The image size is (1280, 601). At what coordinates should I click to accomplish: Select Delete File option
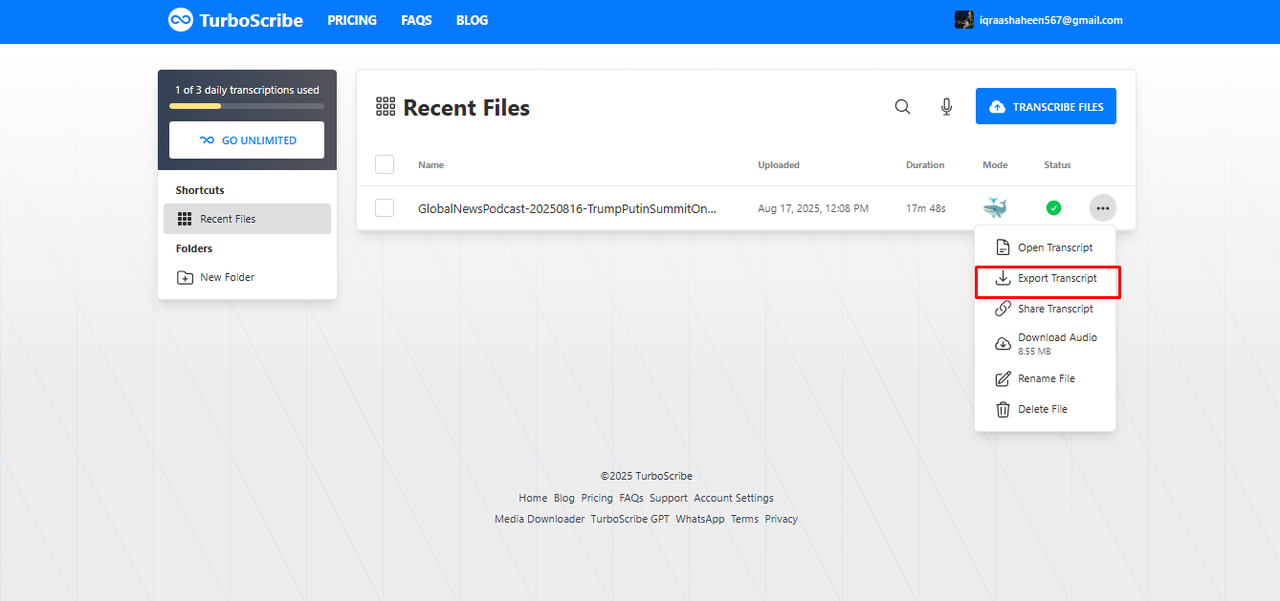pos(1043,409)
